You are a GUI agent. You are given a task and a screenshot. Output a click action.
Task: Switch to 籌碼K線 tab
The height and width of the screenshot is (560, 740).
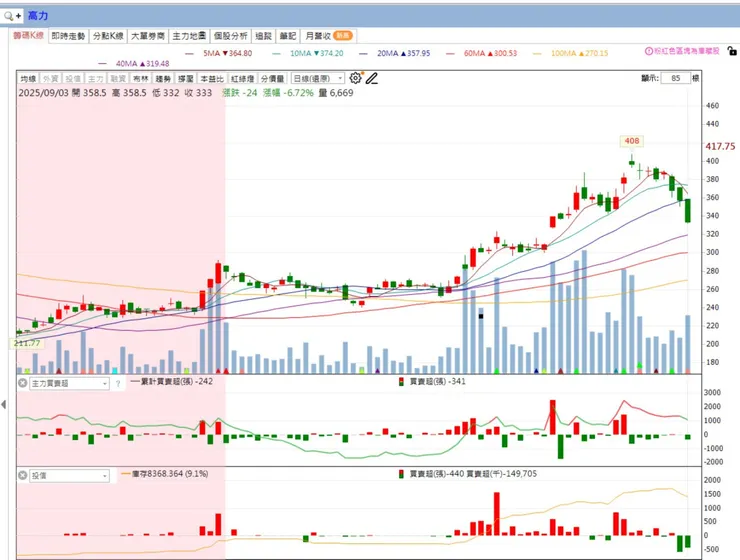click(x=28, y=35)
